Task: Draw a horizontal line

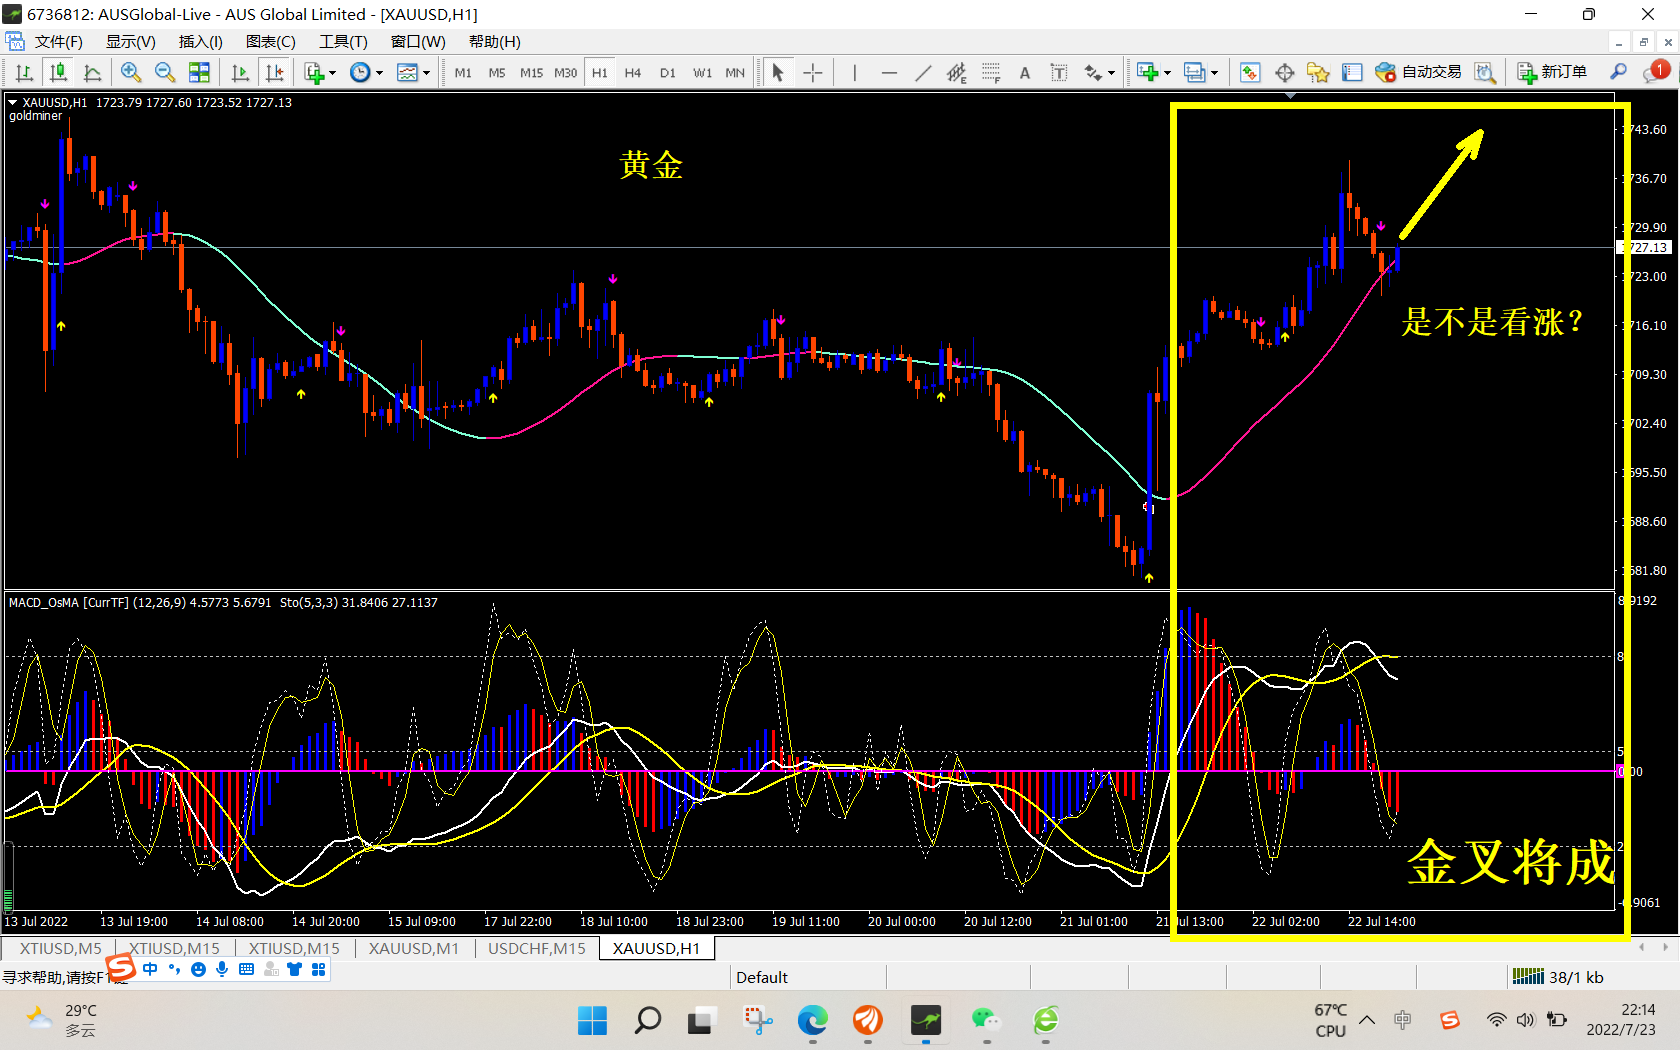Action: 889,72
